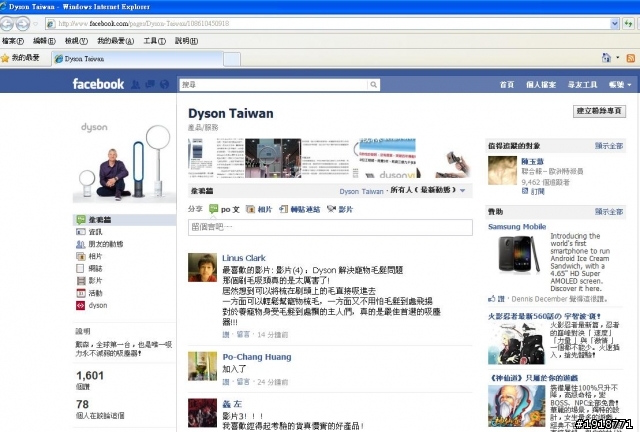Open 尋友工具 in Facebook header
640x432 pixels.
coord(582,85)
